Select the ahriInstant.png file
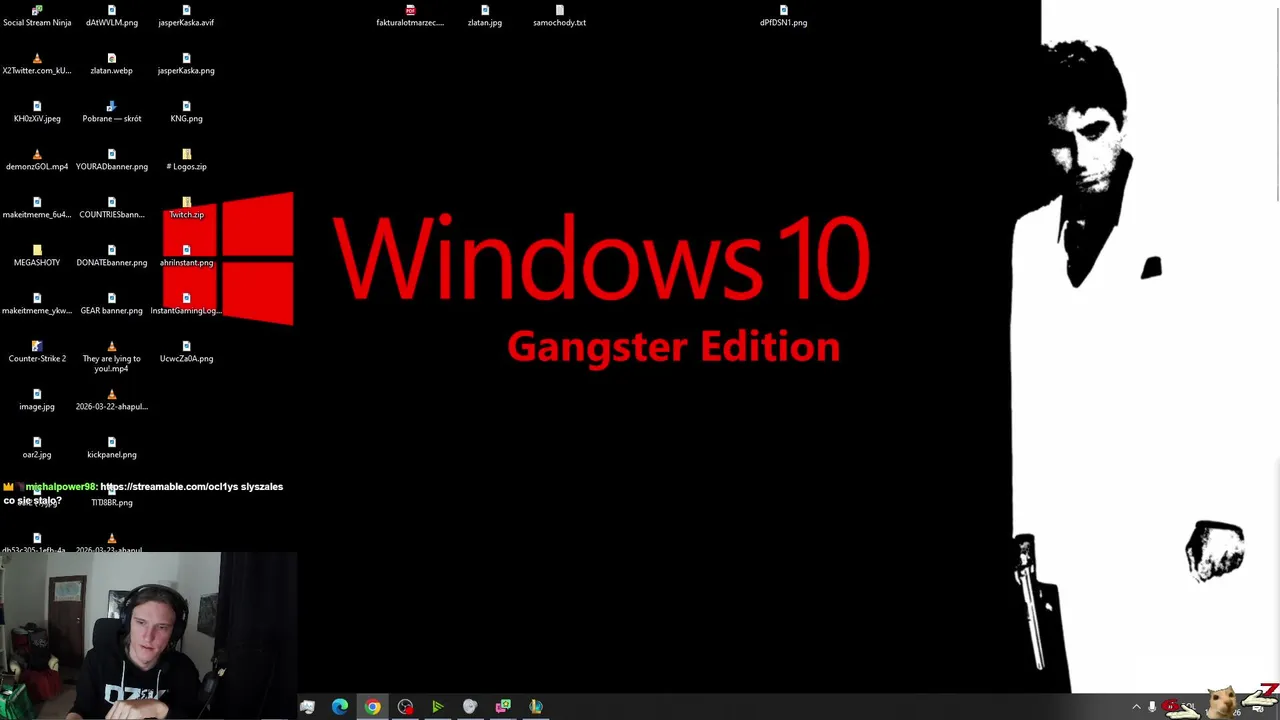1280x720 pixels. pyautogui.click(x=186, y=256)
